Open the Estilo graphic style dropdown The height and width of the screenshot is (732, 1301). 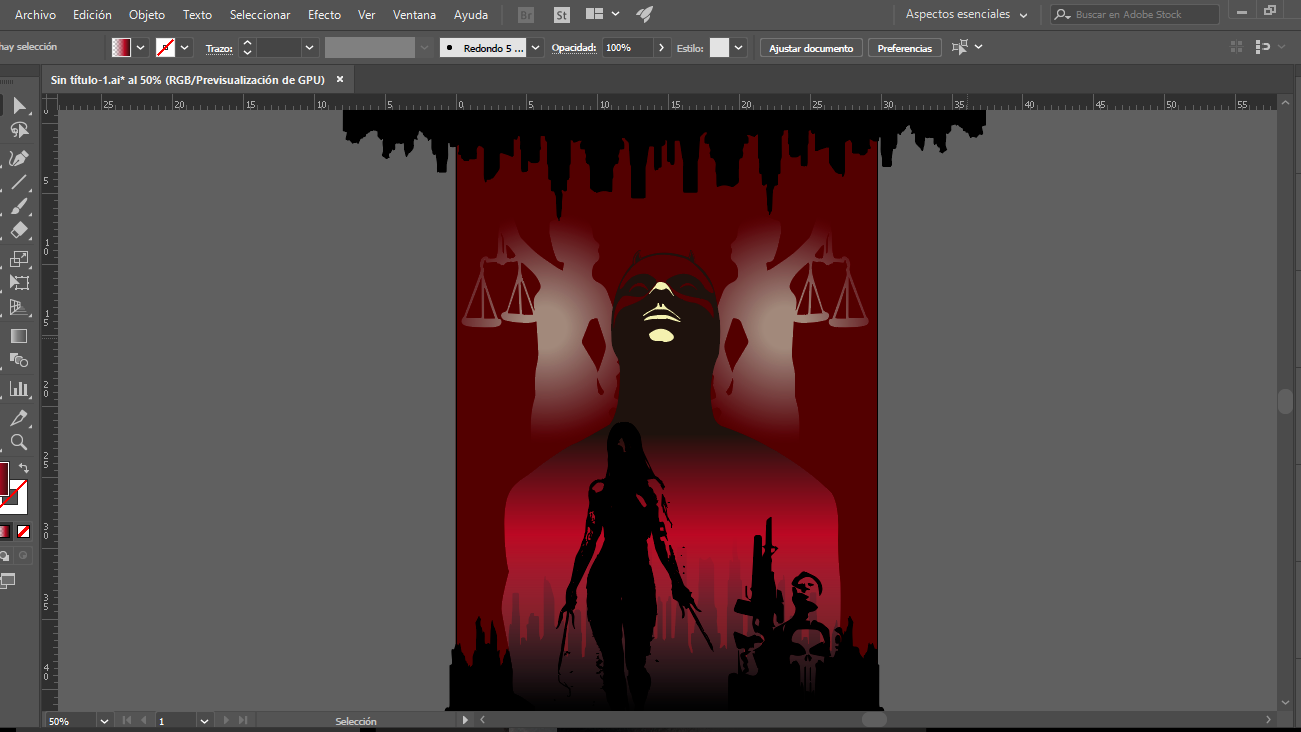click(738, 48)
